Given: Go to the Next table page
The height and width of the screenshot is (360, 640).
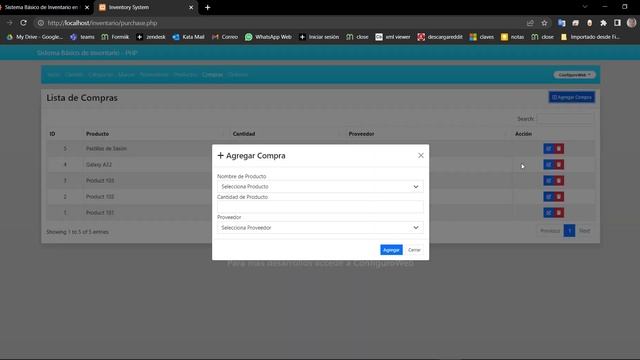Looking at the screenshot, I should pyautogui.click(x=584, y=231).
